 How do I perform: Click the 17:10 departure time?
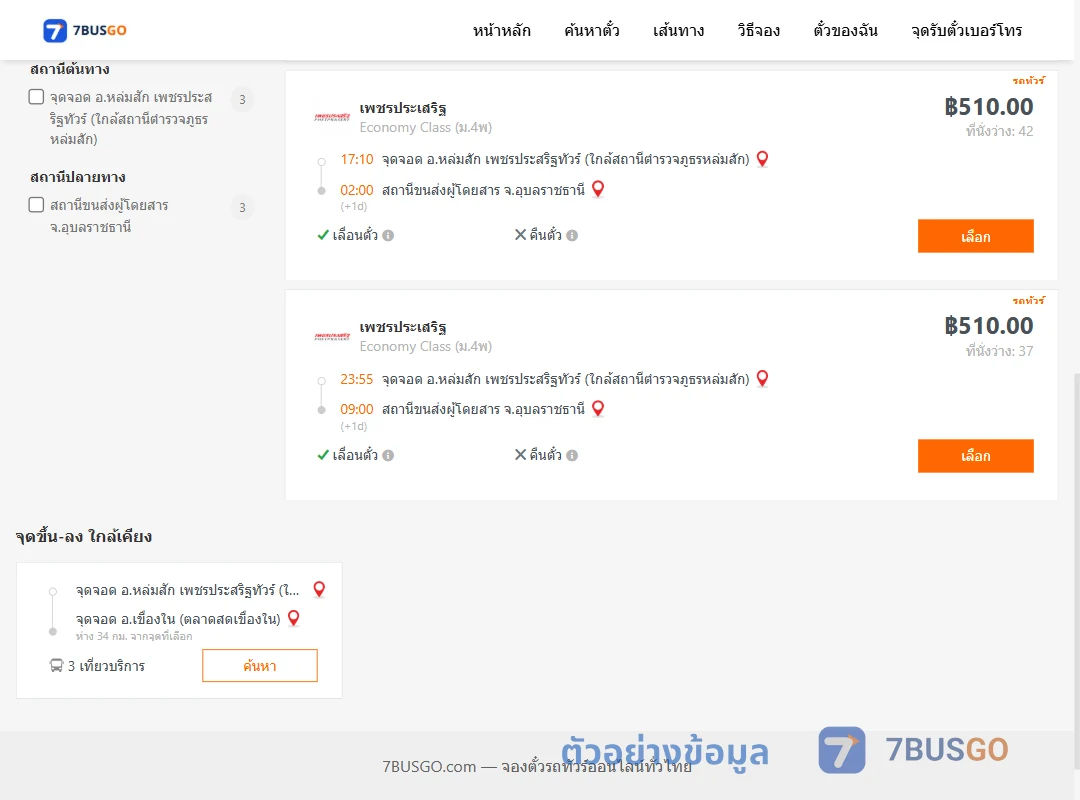point(357,159)
